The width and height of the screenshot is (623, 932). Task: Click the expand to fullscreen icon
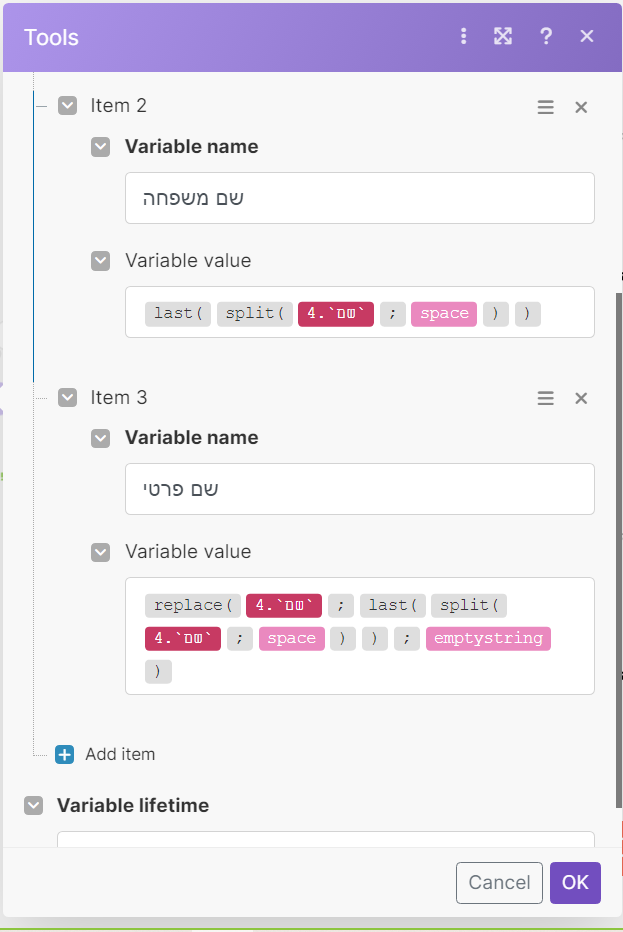click(503, 37)
